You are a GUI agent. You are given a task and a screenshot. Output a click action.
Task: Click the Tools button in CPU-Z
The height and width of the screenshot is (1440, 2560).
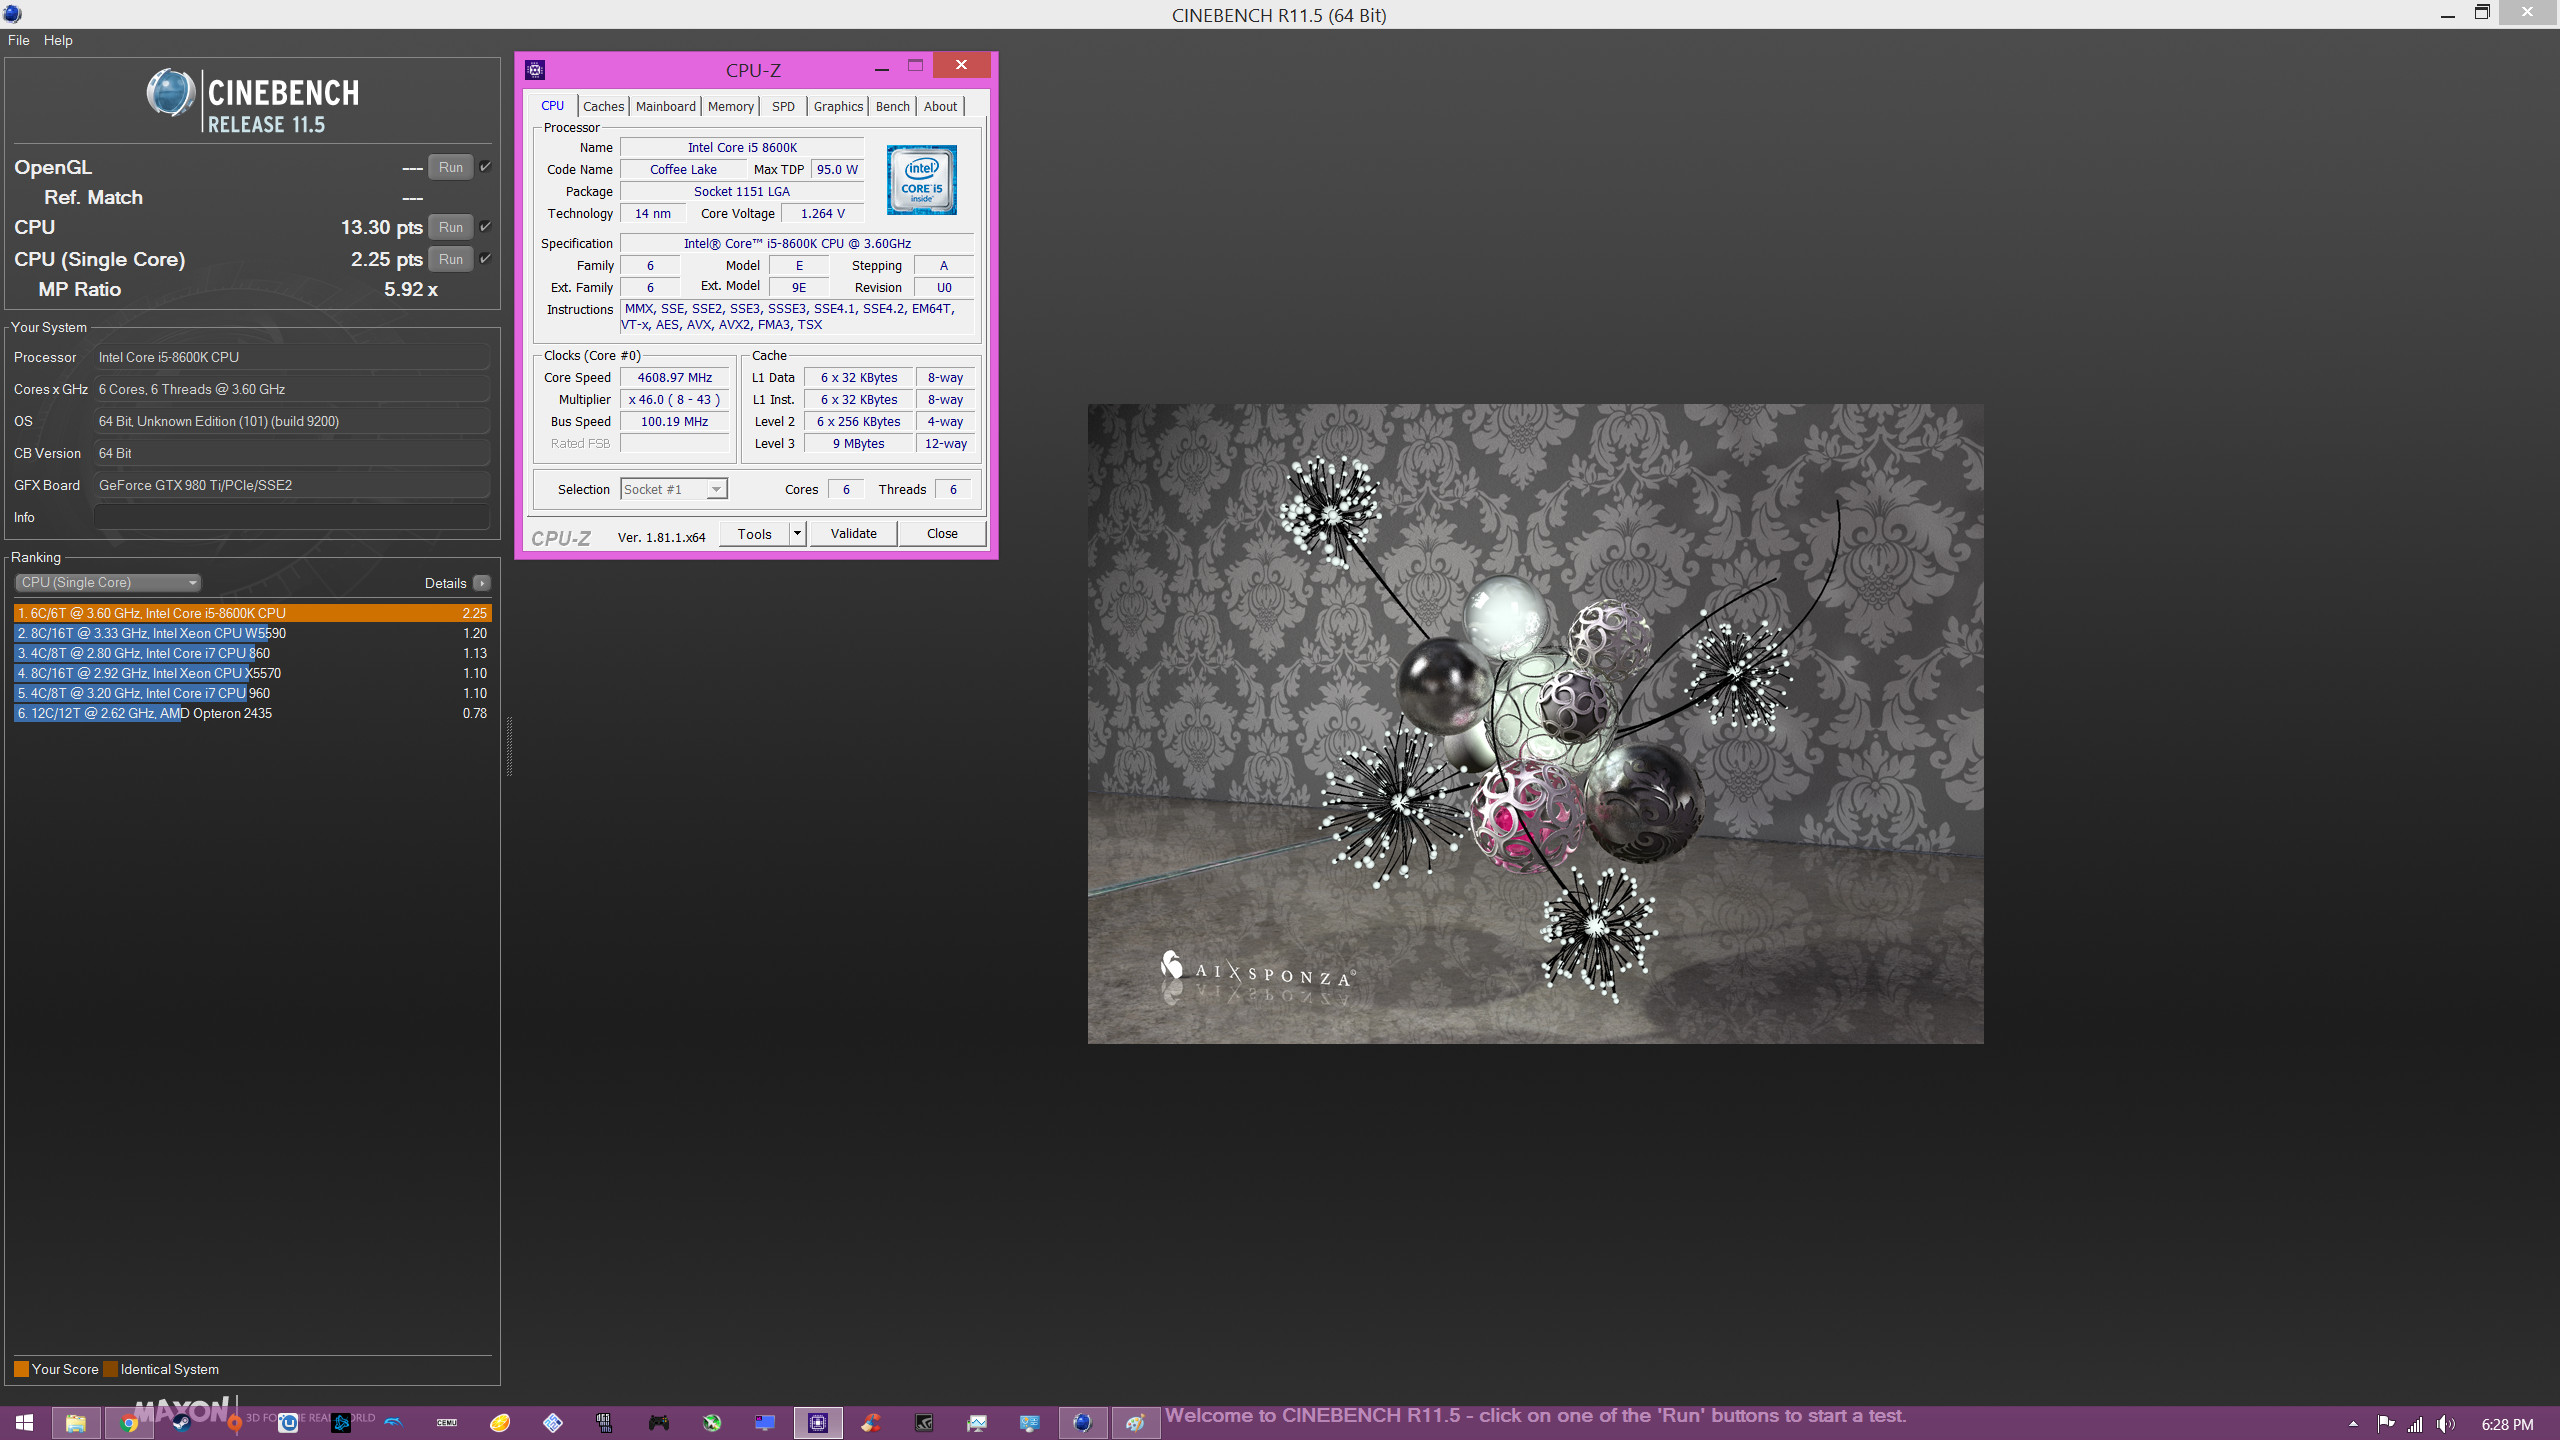(x=755, y=533)
